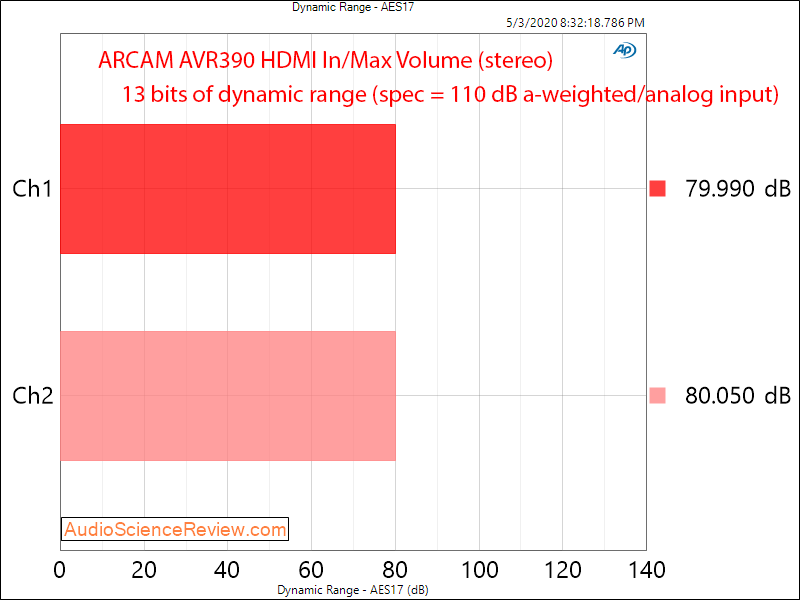This screenshot has height=600, width=800.
Task: Click the 13 bits of dynamic range annotation
Action: (x=450, y=94)
